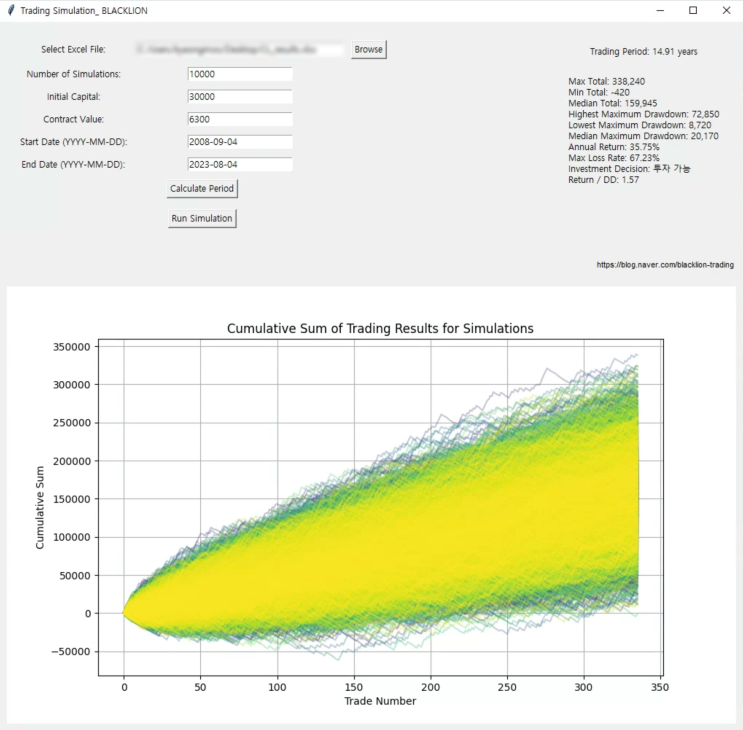The image size is (743, 730).
Task: Click the feather app icon in title bar
Action: pyautogui.click(x=11, y=10)
